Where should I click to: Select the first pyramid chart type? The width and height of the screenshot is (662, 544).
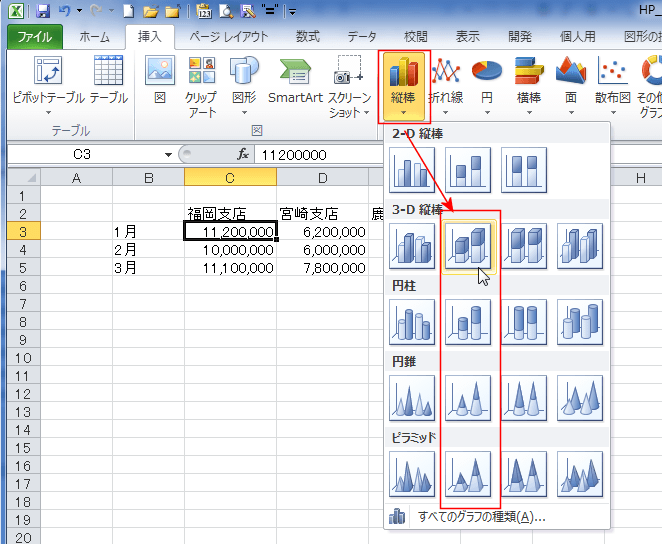click(x=412, y=473)
